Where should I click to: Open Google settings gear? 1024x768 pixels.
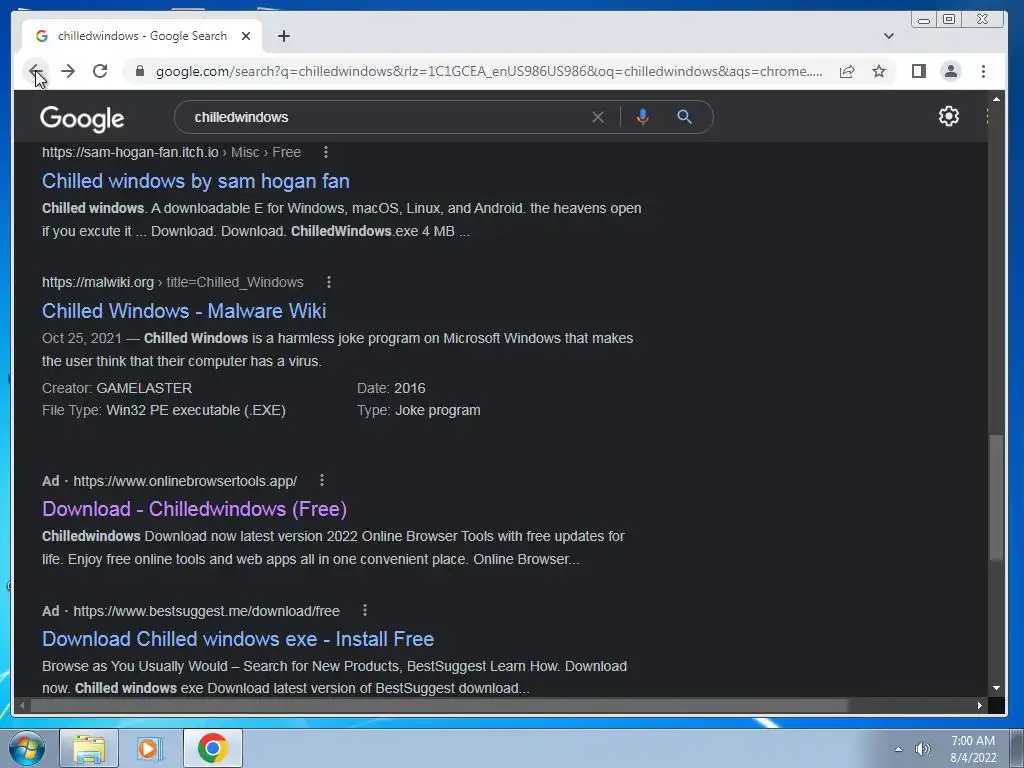pos(948,116)
